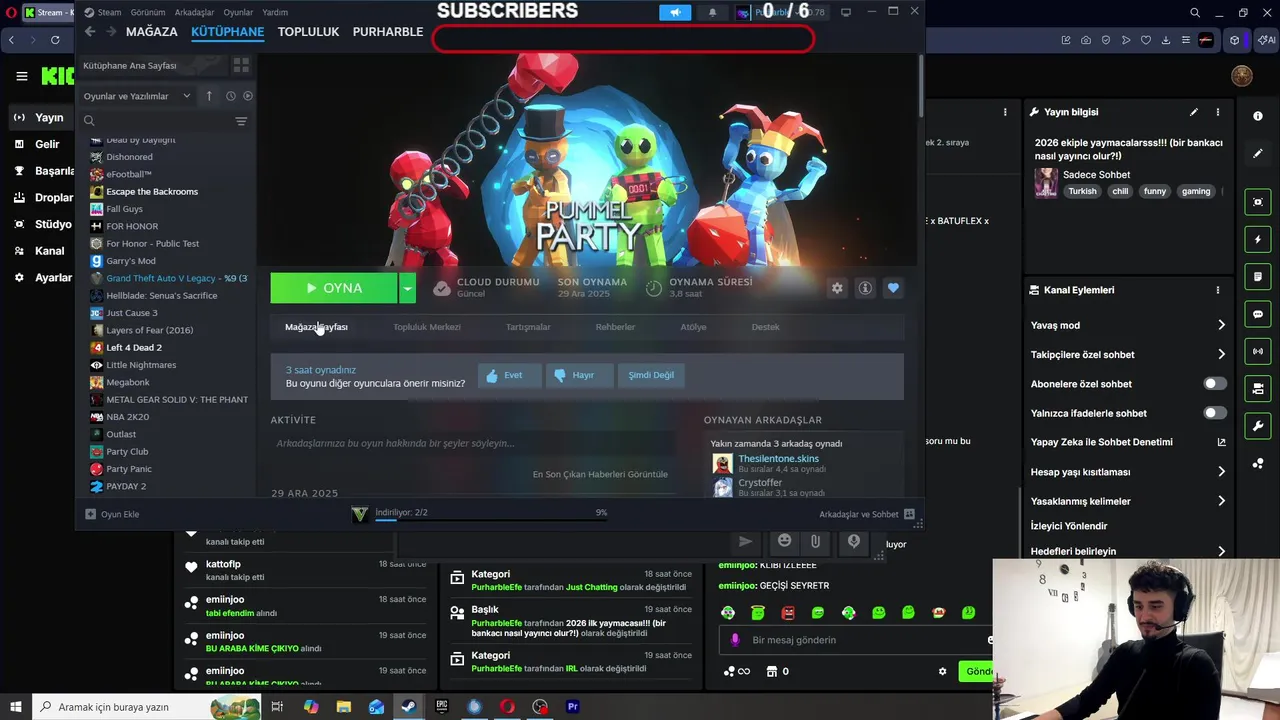Click Steam library search field
This screenshot has height=720, width=1280.
tap(157, 121)
